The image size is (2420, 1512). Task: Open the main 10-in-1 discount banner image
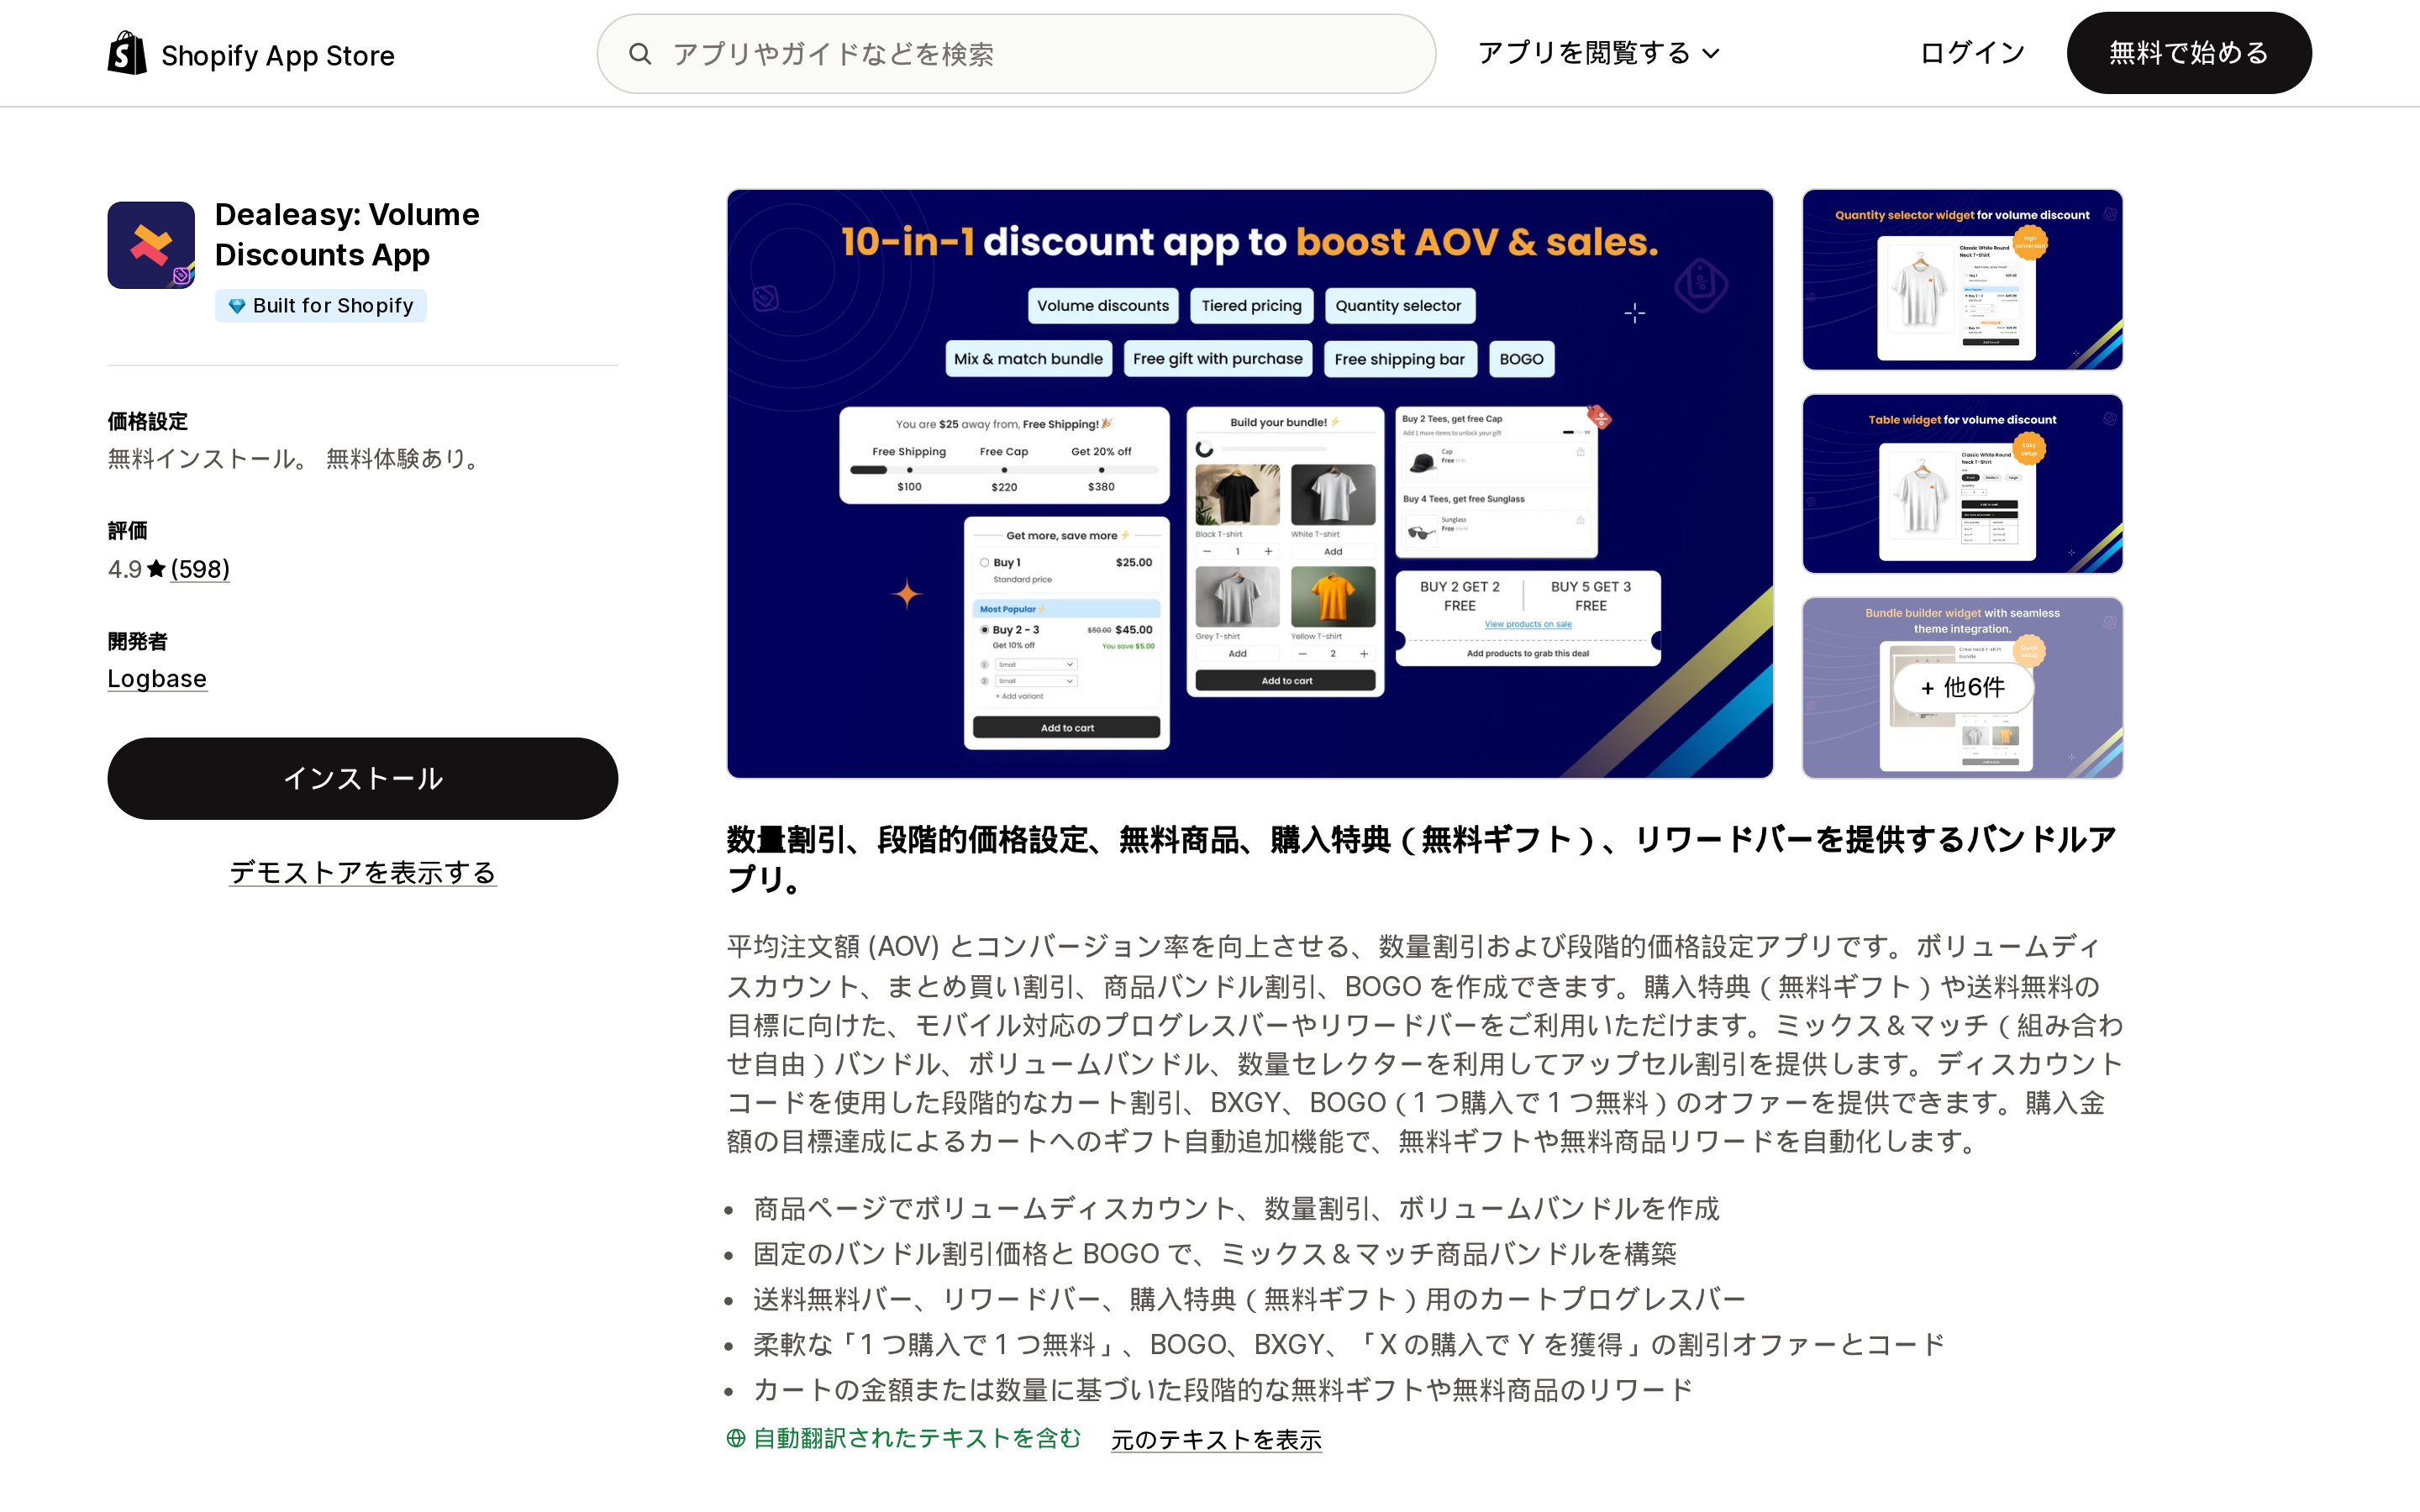pyautogui.click(x=1250, y=483)
